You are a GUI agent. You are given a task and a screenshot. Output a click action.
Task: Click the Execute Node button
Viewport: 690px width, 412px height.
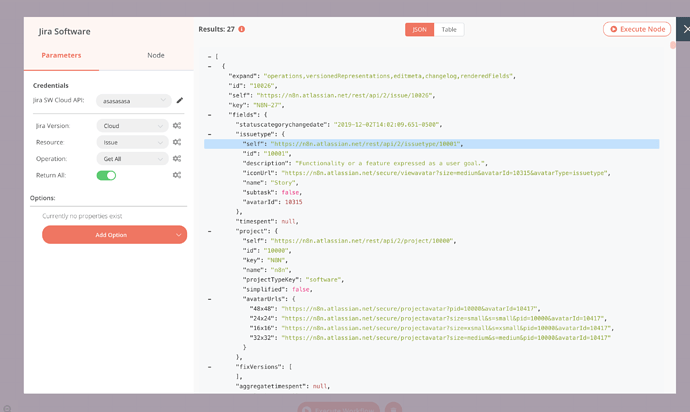pos(637,29)
